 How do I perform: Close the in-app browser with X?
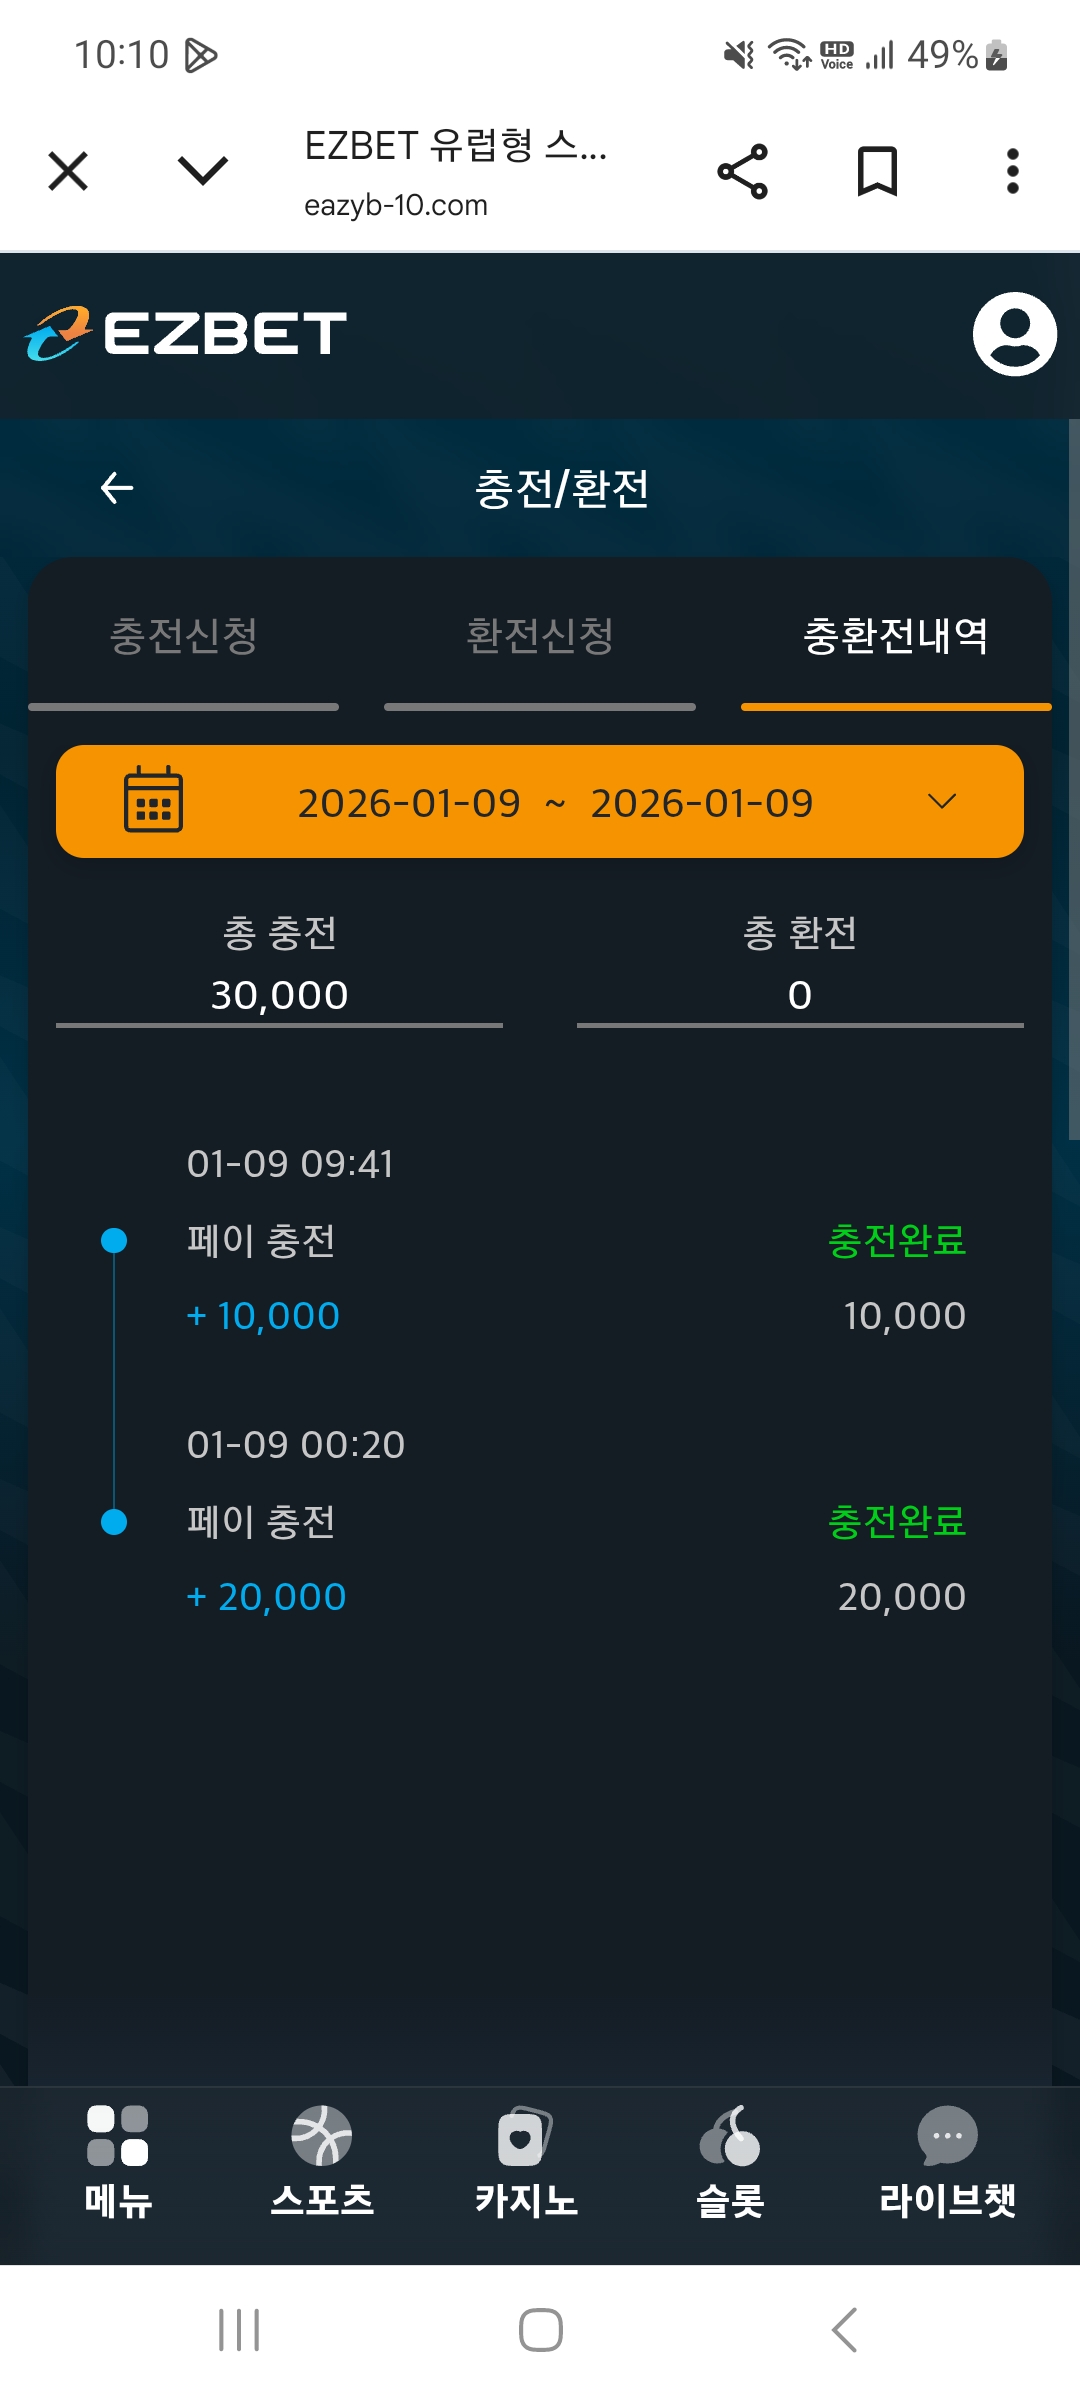(68, 171)
